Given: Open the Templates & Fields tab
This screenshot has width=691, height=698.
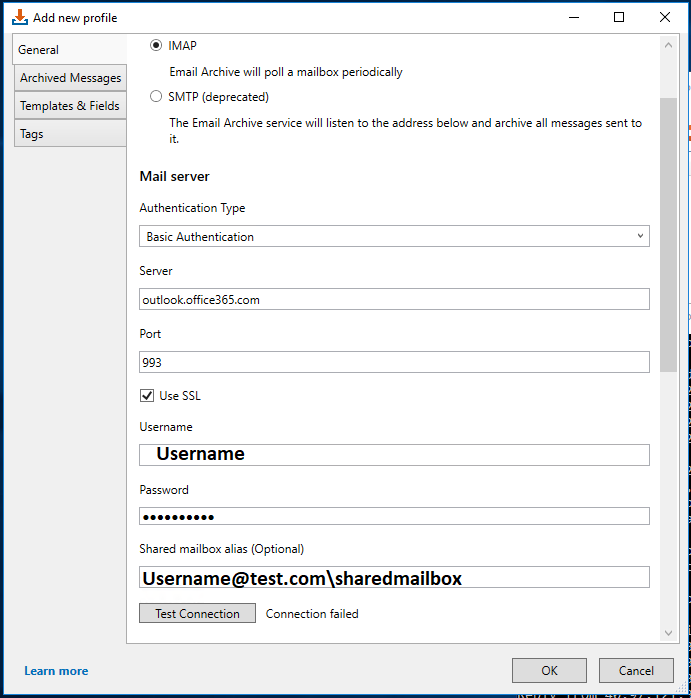Looking at the screenshot, I should click(70, 106).
